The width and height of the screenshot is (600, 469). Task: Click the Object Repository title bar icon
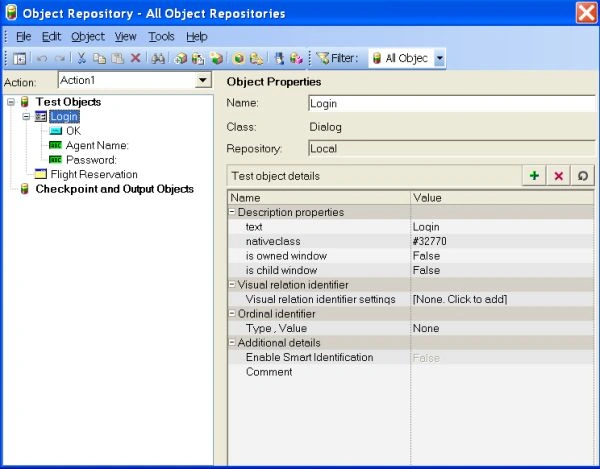(11, 12)
